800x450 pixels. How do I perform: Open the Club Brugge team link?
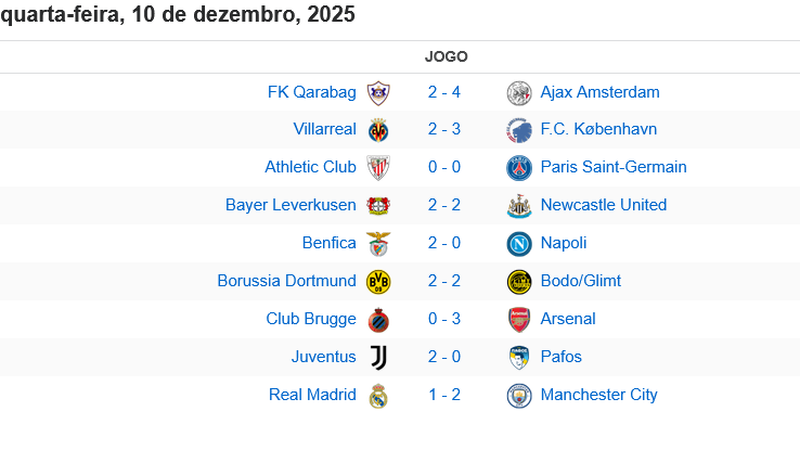[311, 319]
